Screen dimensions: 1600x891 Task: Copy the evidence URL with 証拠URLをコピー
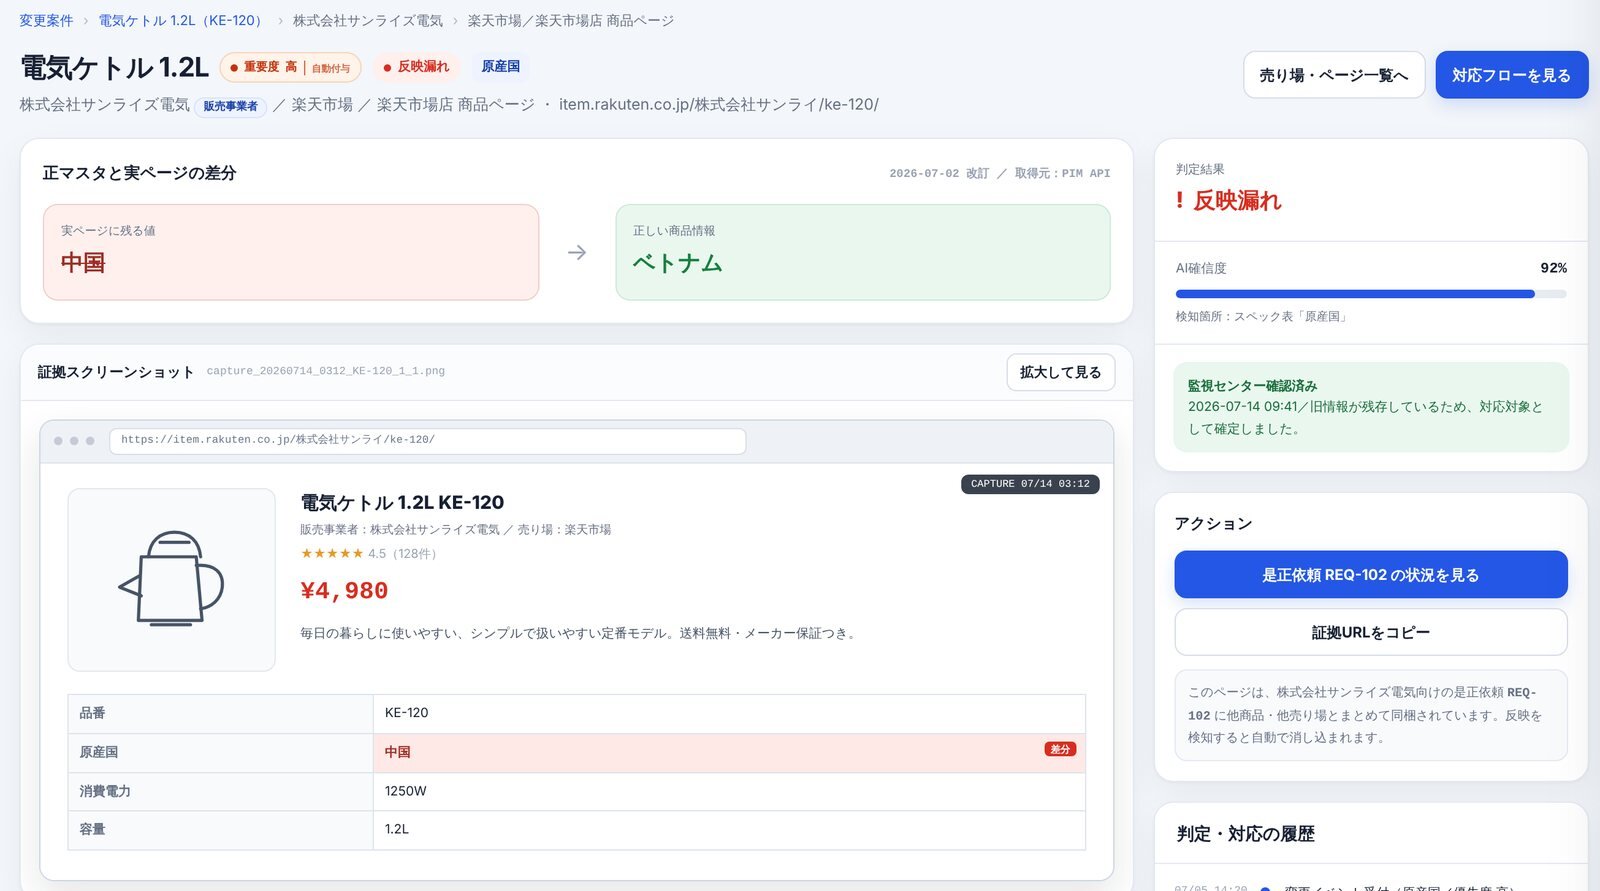click(1371, 632)
